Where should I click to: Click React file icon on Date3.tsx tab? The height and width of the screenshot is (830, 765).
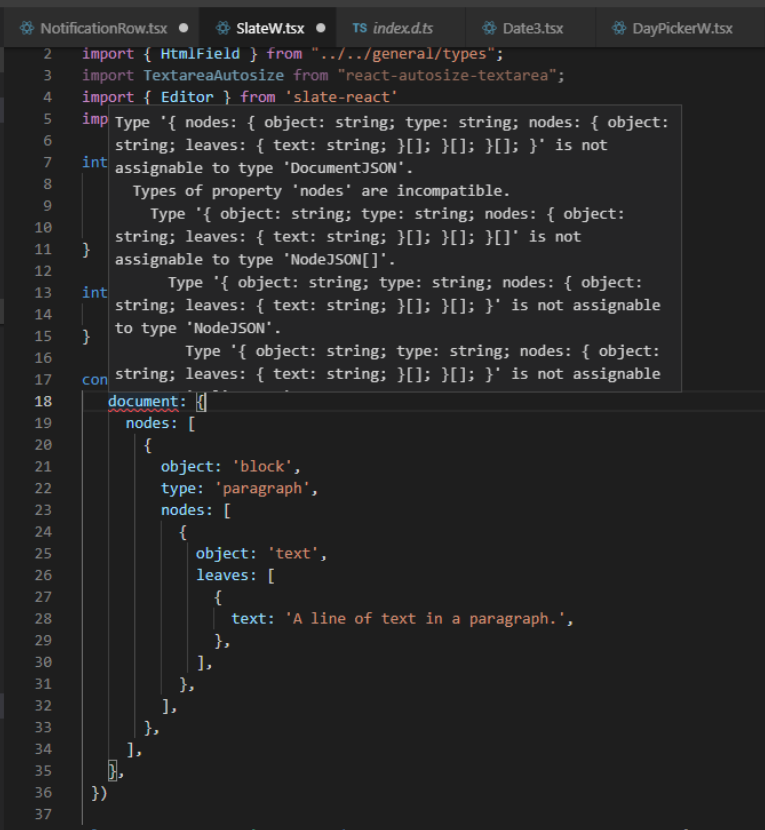(x=489, y=28)
